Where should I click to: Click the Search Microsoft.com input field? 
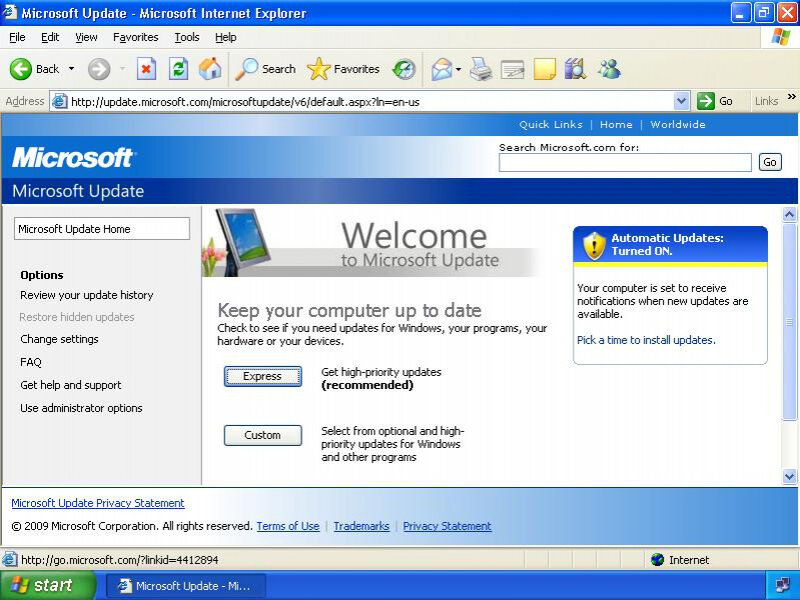[x=625, y=162]
